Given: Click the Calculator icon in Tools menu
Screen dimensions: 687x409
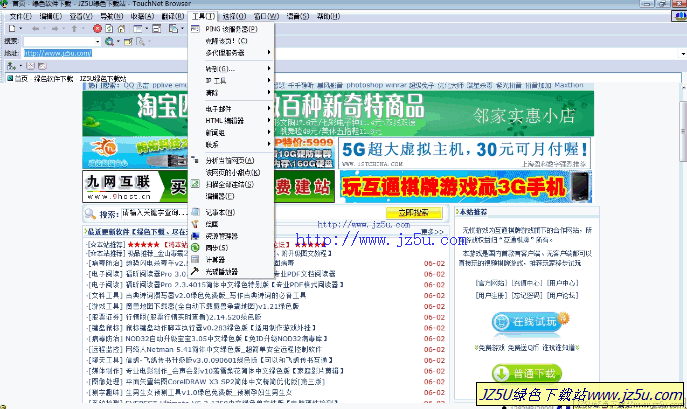Looking at the screenshot, I should 195,260.
